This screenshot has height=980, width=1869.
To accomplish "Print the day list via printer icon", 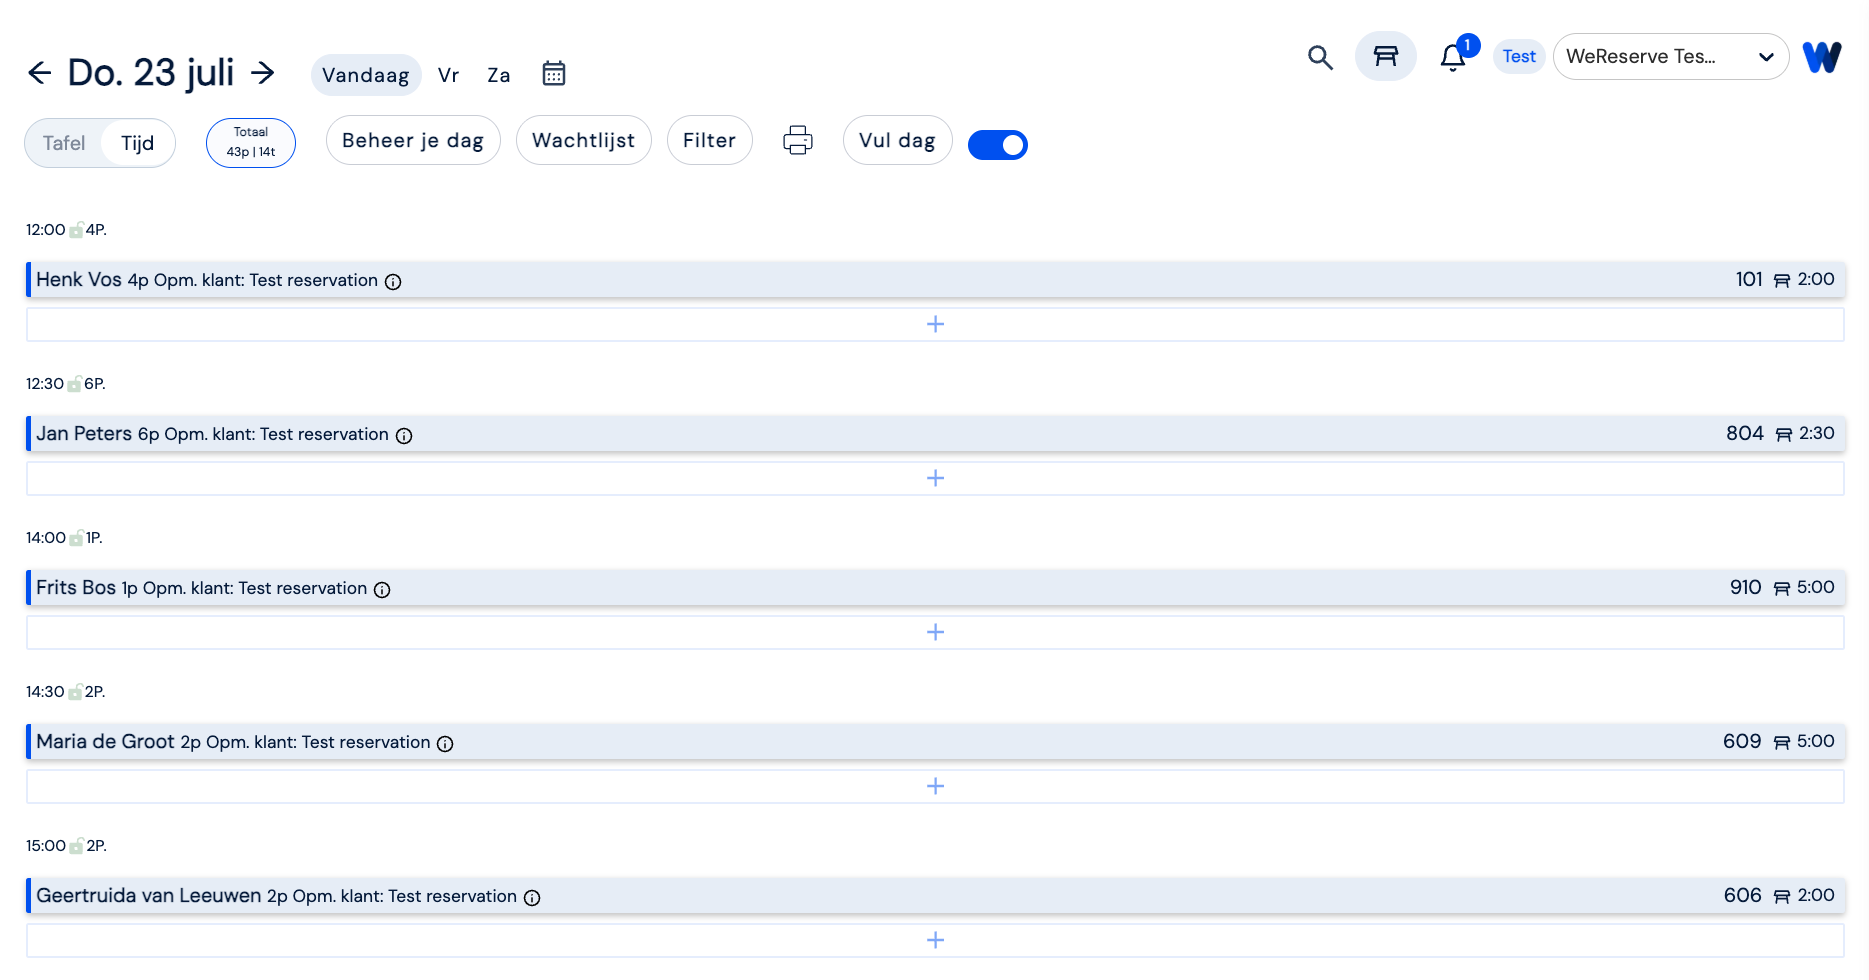I will tap(798, 140).
